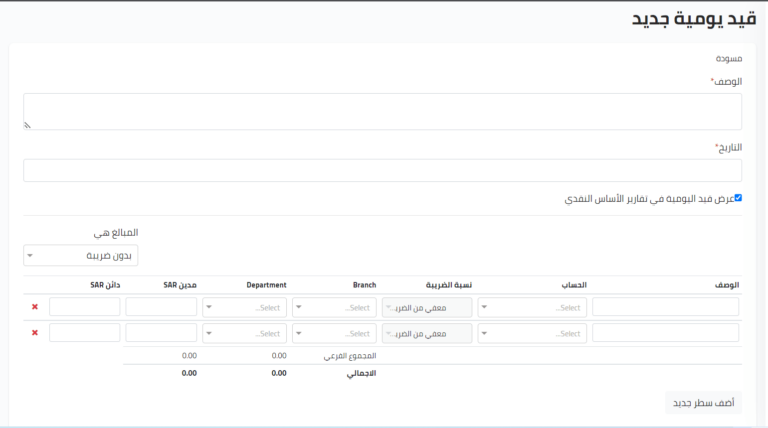768x428 pixels.
Task: Open the الحساب dropdown in the first row
Action: coord(531,307)
